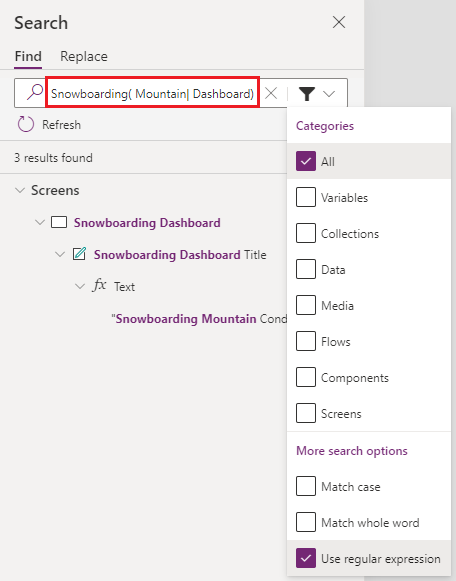Collapse the Text property node
The image size is (456, 581).
pos(80,286)
